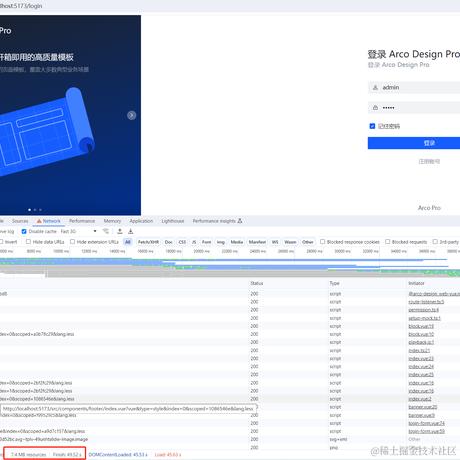Filter requests by Wasm
This screenshot has height=460, width=460.
290,242
